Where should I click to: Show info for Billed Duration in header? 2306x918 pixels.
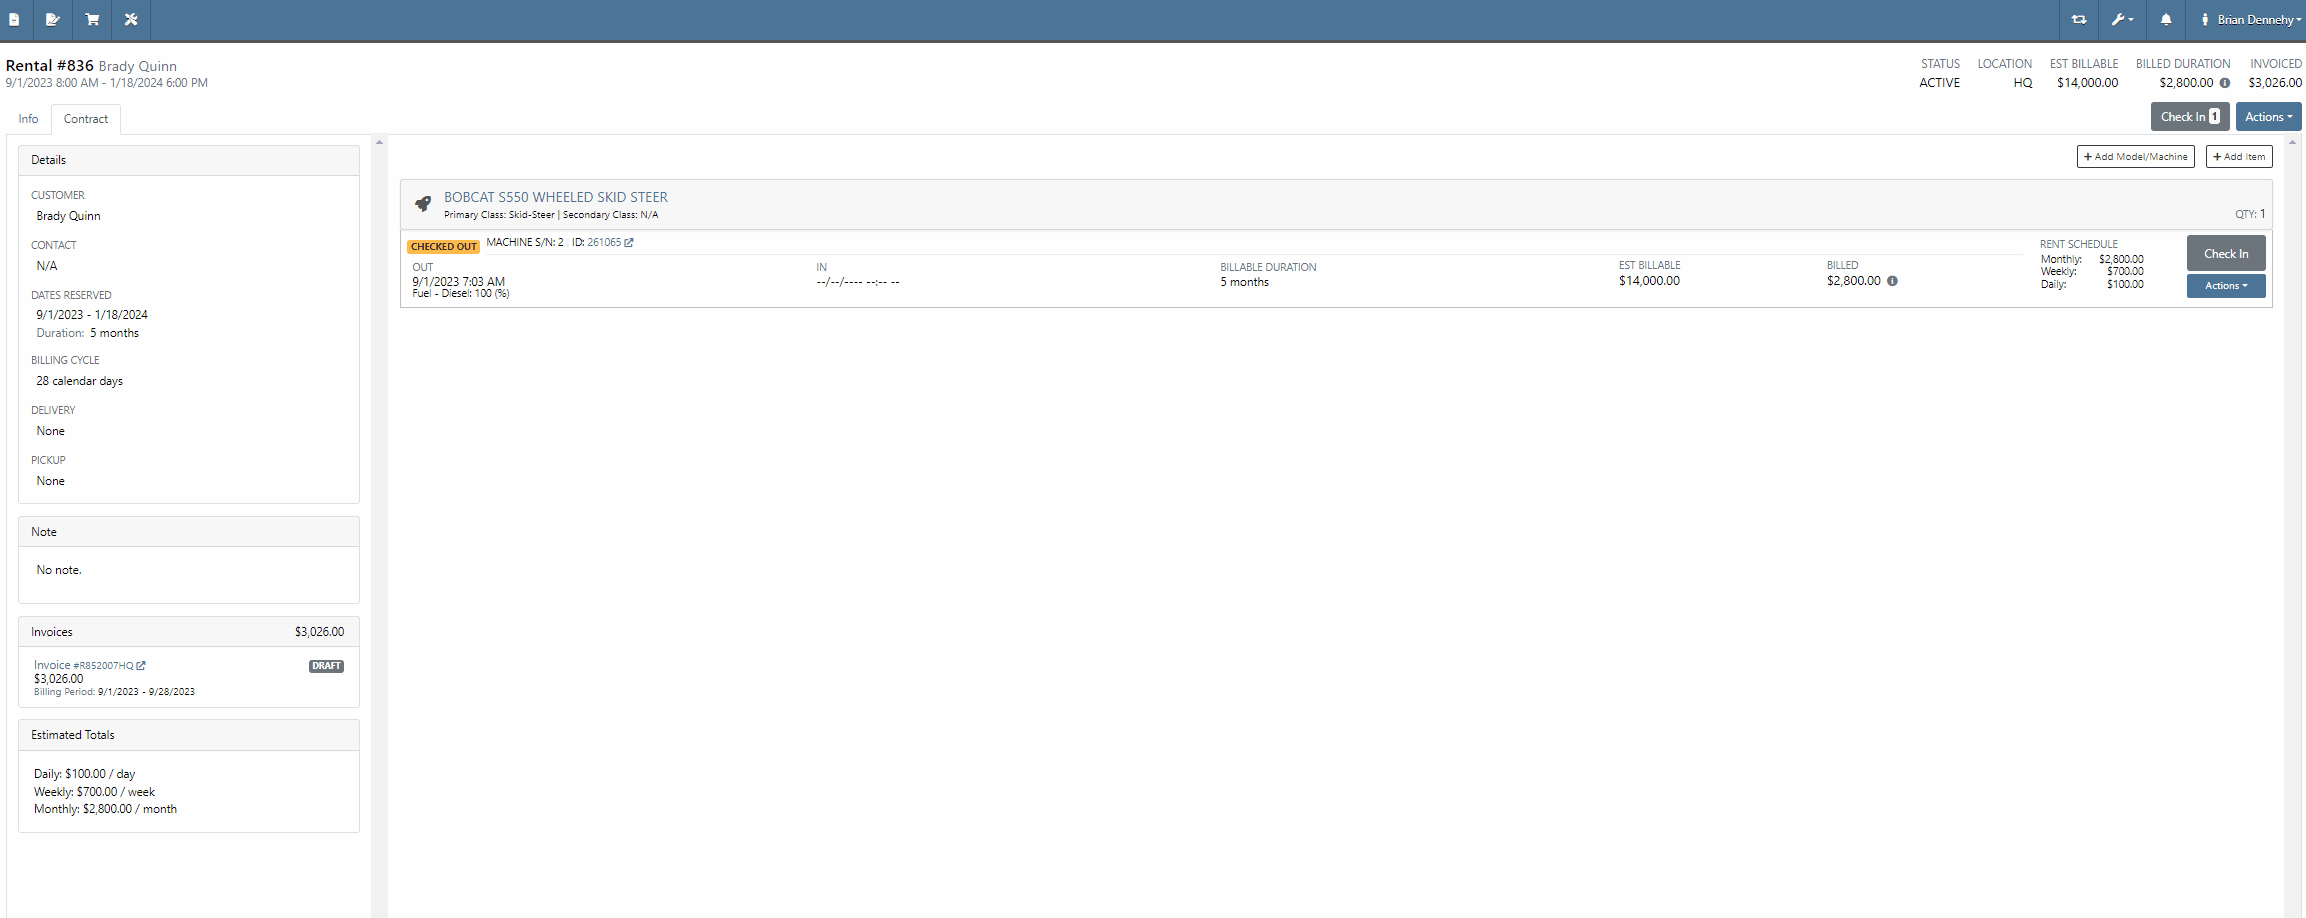click(x=2225, y=83)
